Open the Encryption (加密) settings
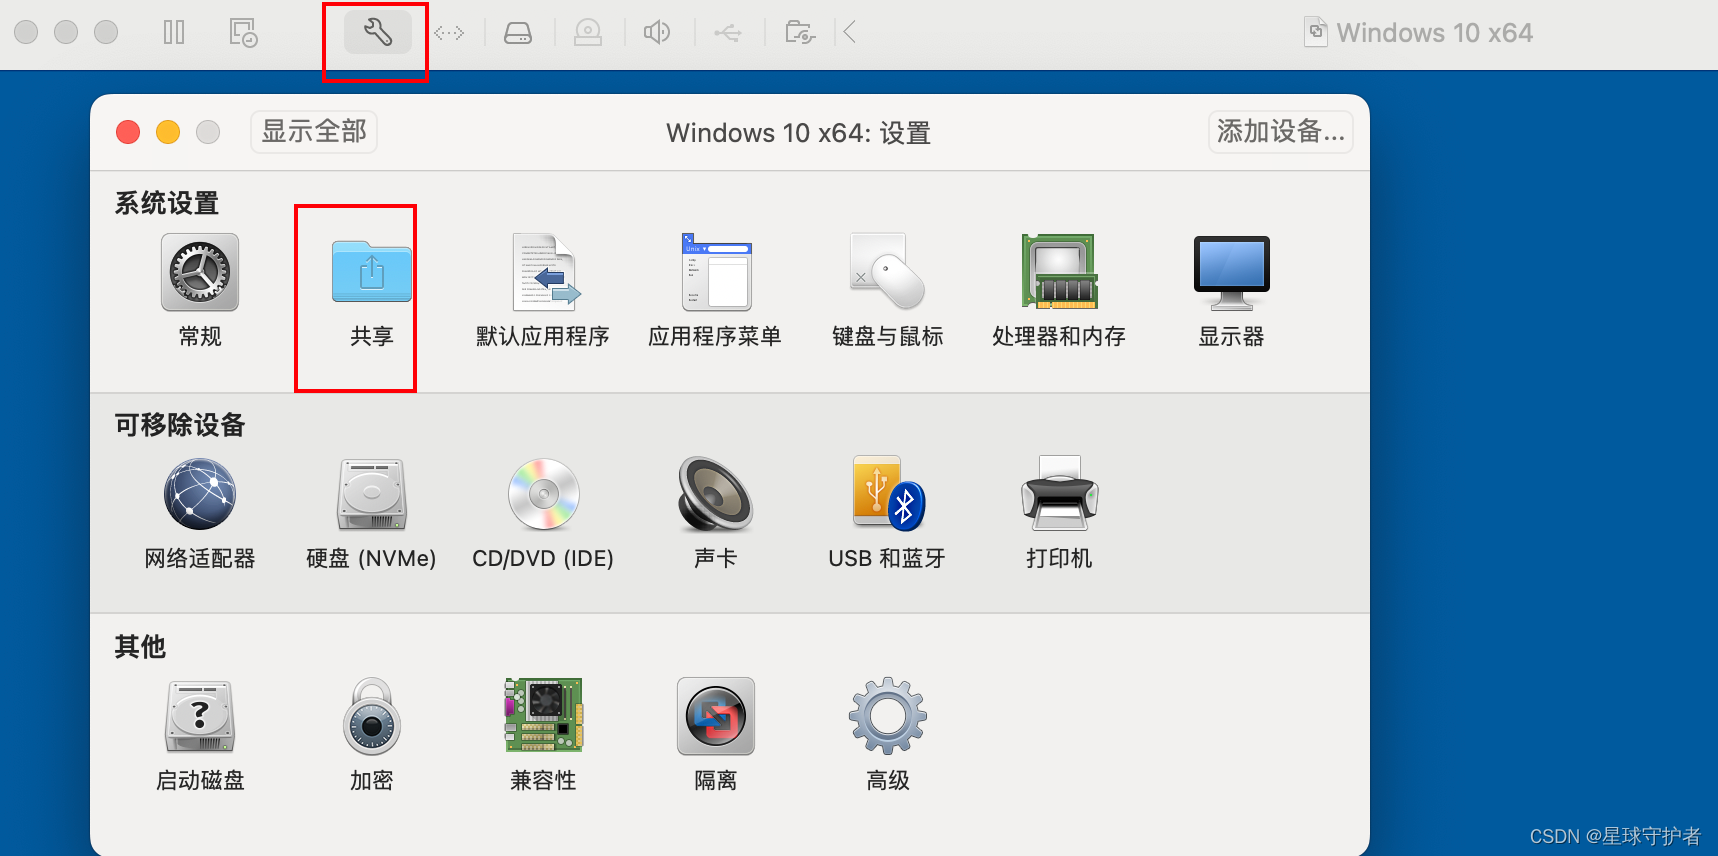Image resolution: width=1718 pixels, height=856 pixels. 372,735
